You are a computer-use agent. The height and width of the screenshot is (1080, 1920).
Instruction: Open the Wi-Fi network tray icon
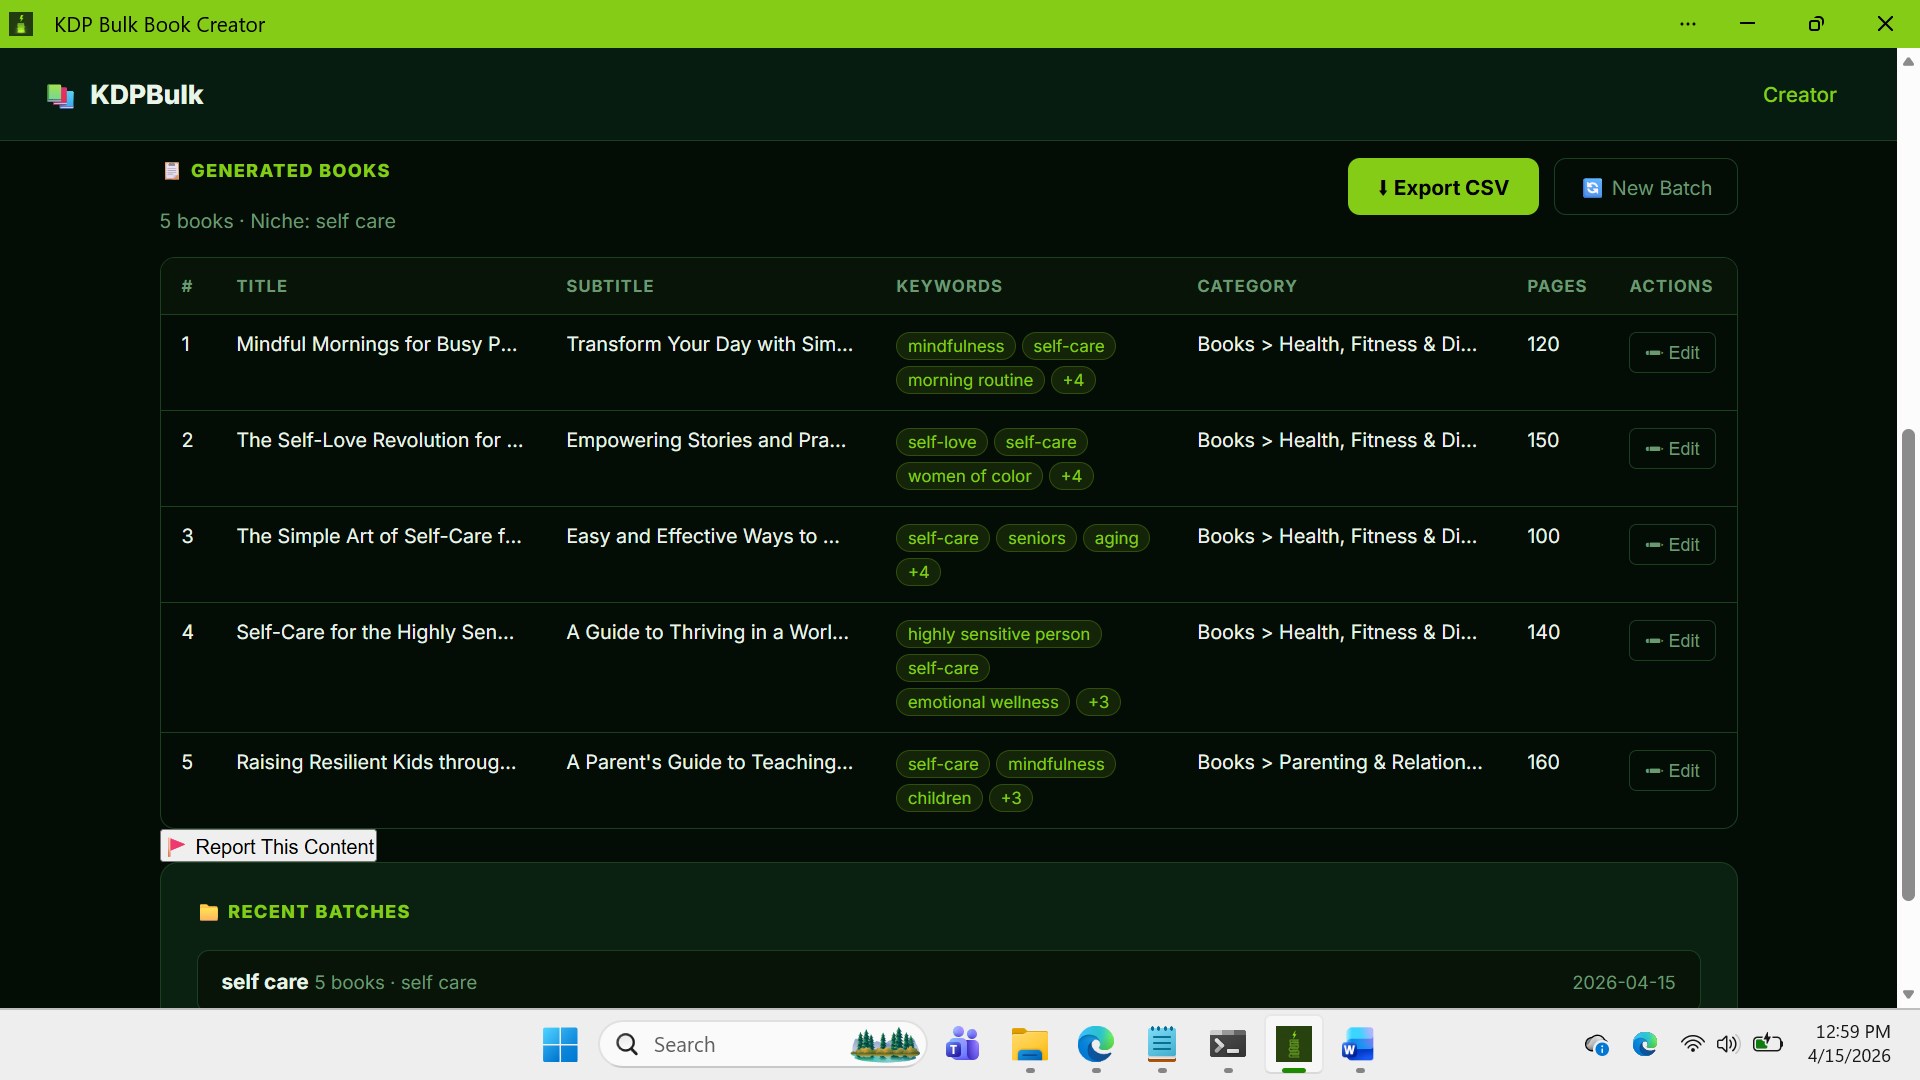pos(1692,1045)
